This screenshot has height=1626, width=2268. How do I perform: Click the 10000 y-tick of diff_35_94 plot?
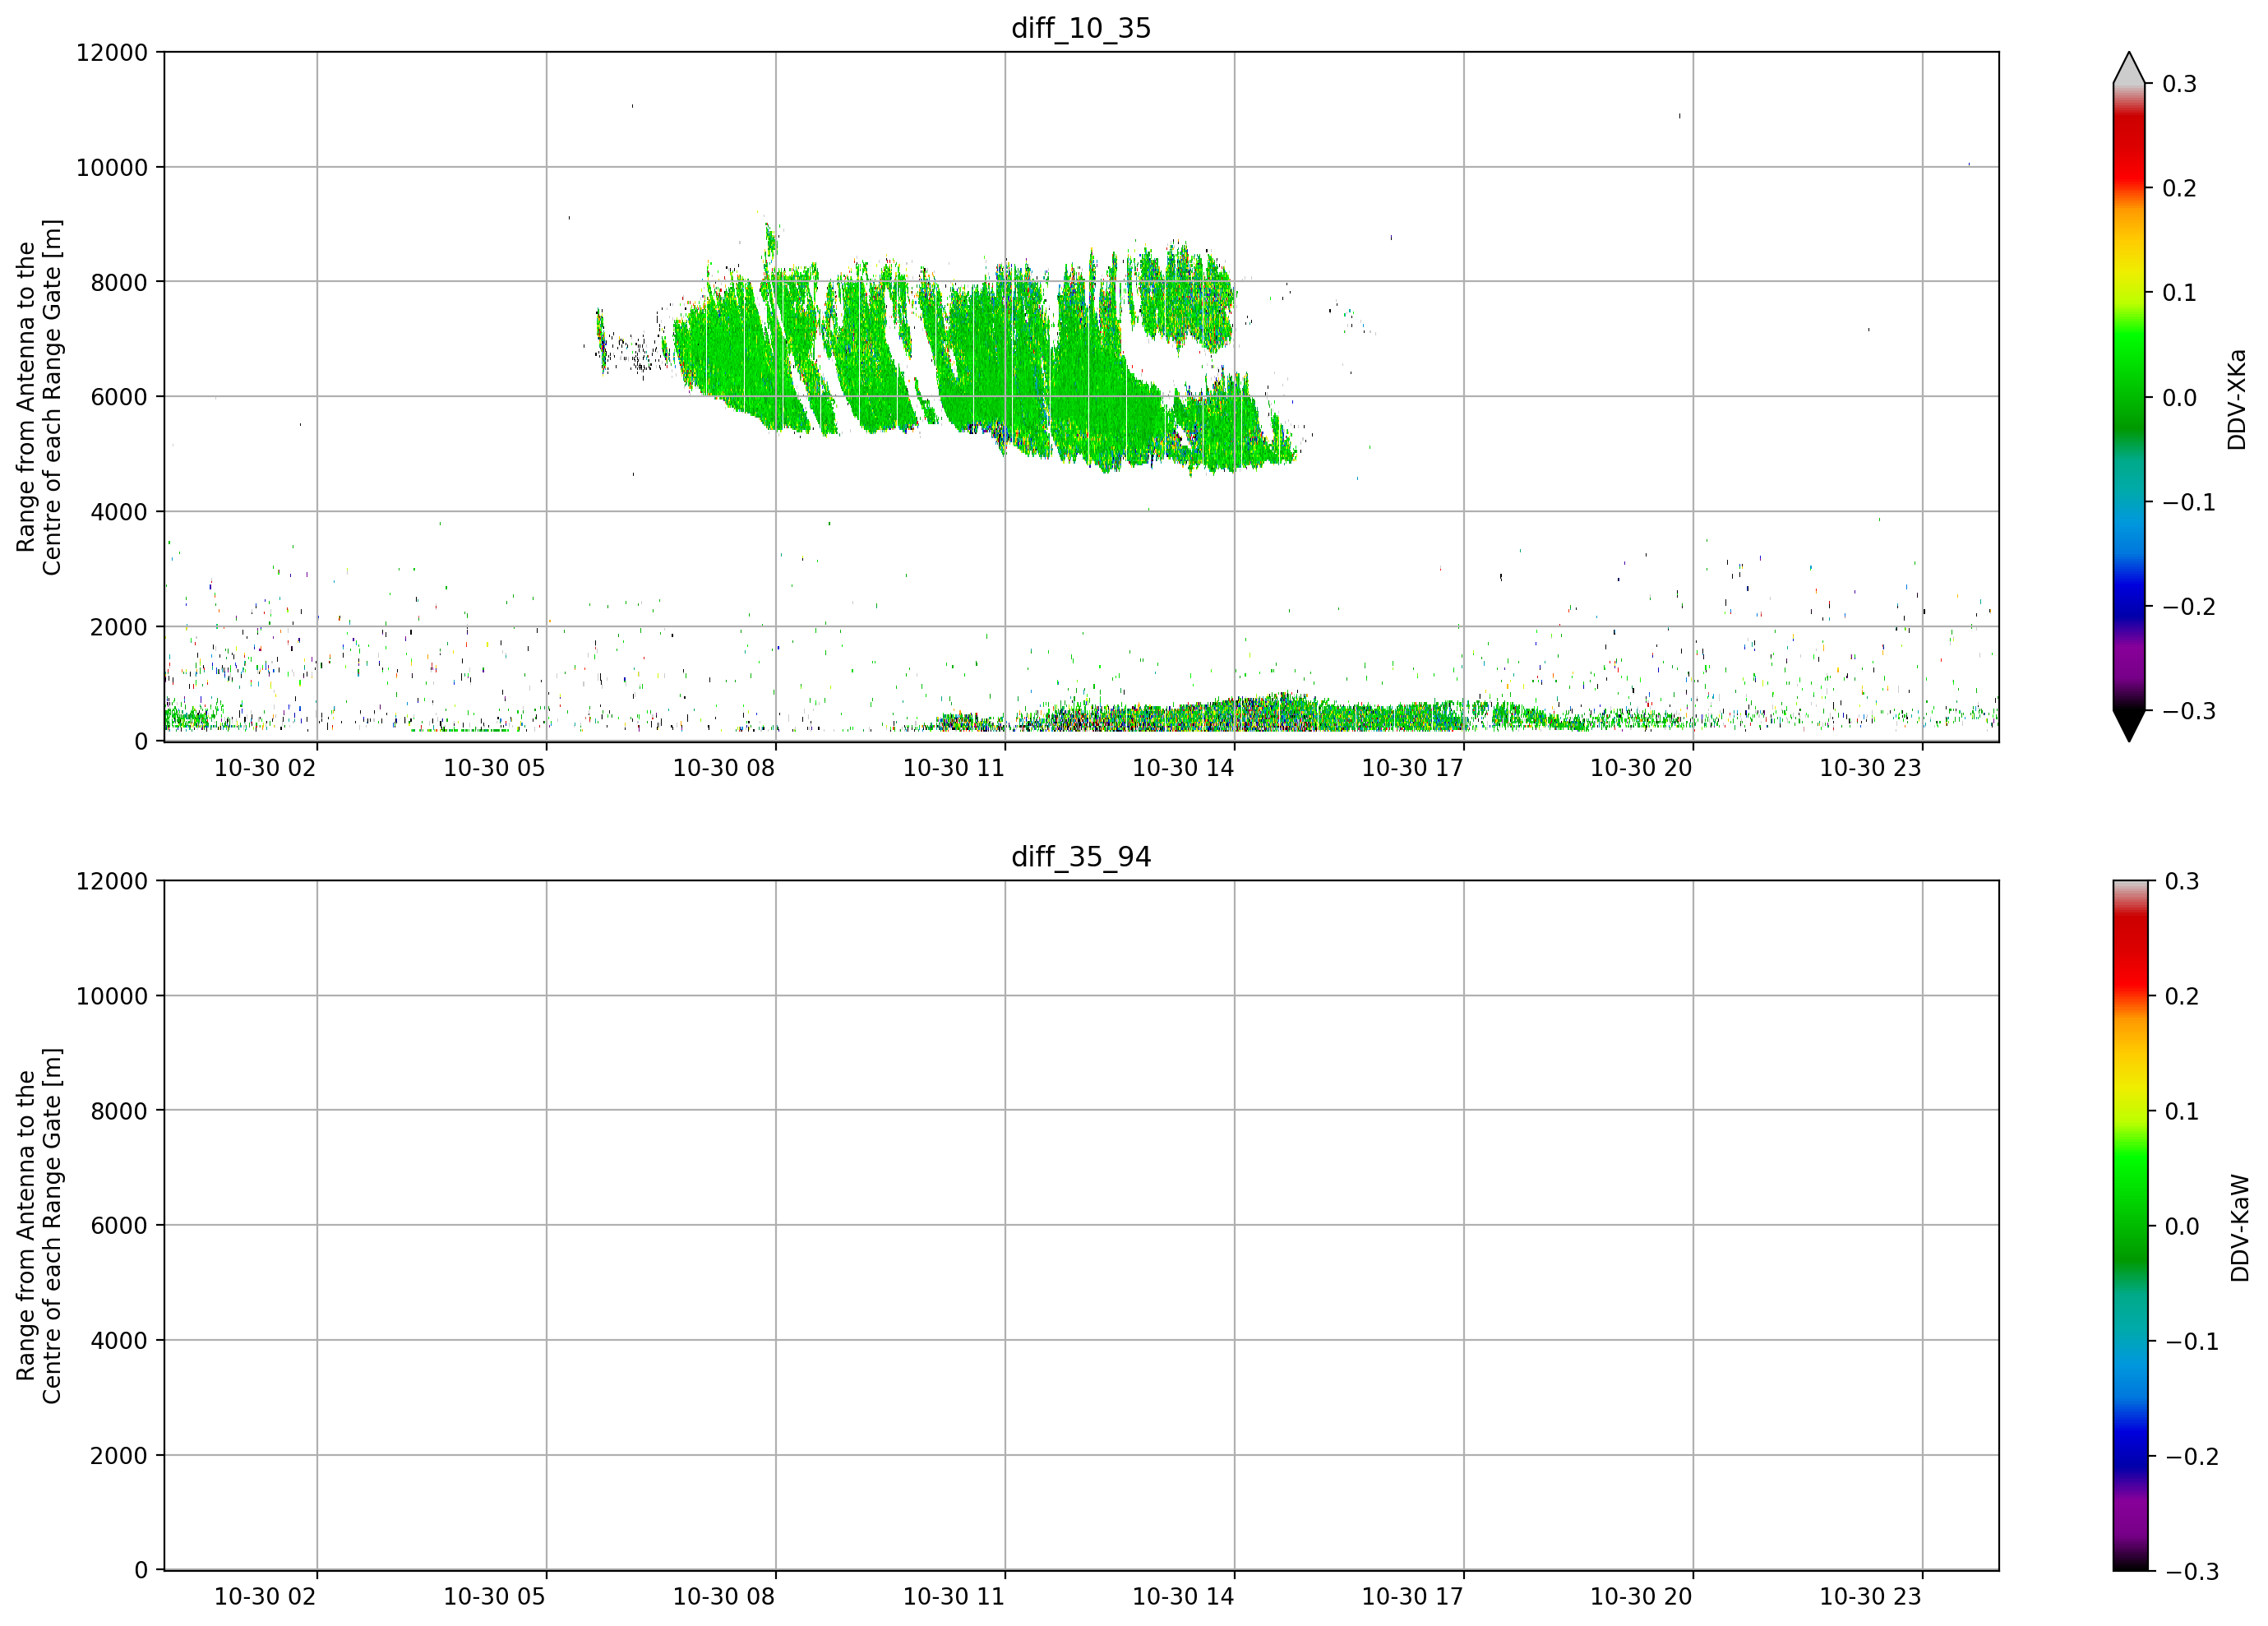tap(112, 996)
